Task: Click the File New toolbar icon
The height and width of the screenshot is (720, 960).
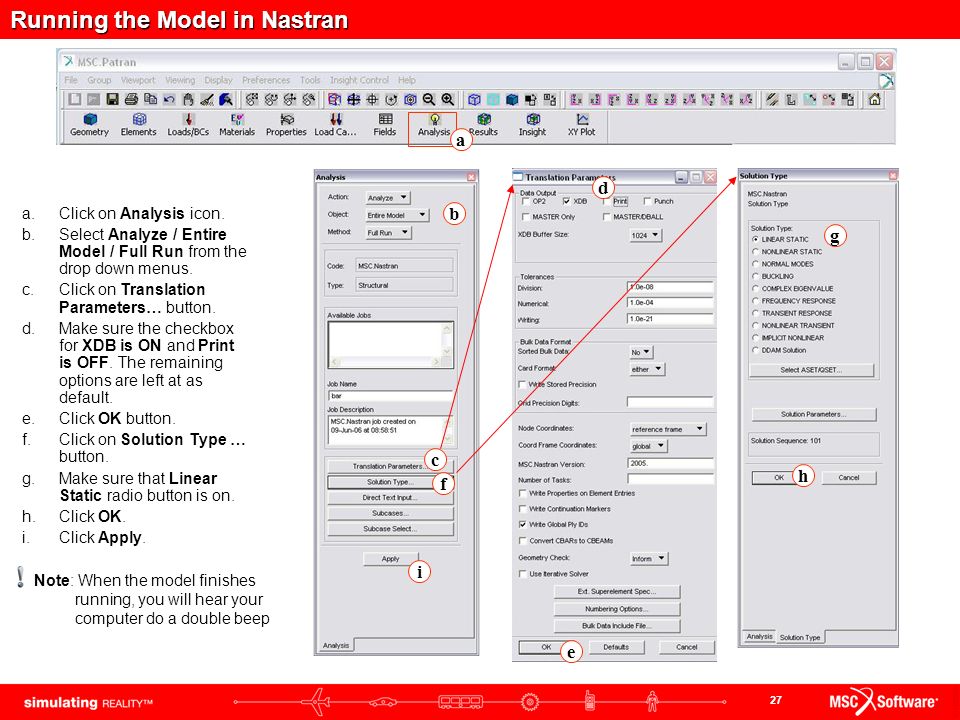Action: pyautogui.click(x=75, y=99)
